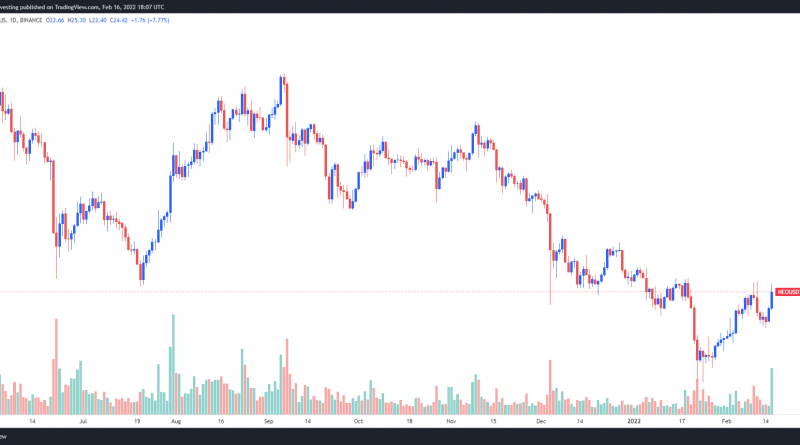Image resolution: width=800 pixels, height=445 pixels.
Task: Click the tall green volume bar at far right
Action: pos(772,391)
